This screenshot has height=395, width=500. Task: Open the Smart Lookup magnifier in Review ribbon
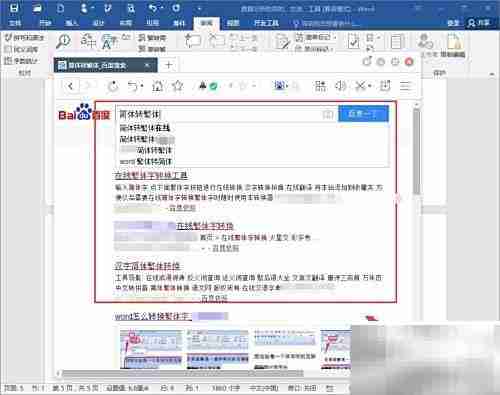(x=63, y=41)
